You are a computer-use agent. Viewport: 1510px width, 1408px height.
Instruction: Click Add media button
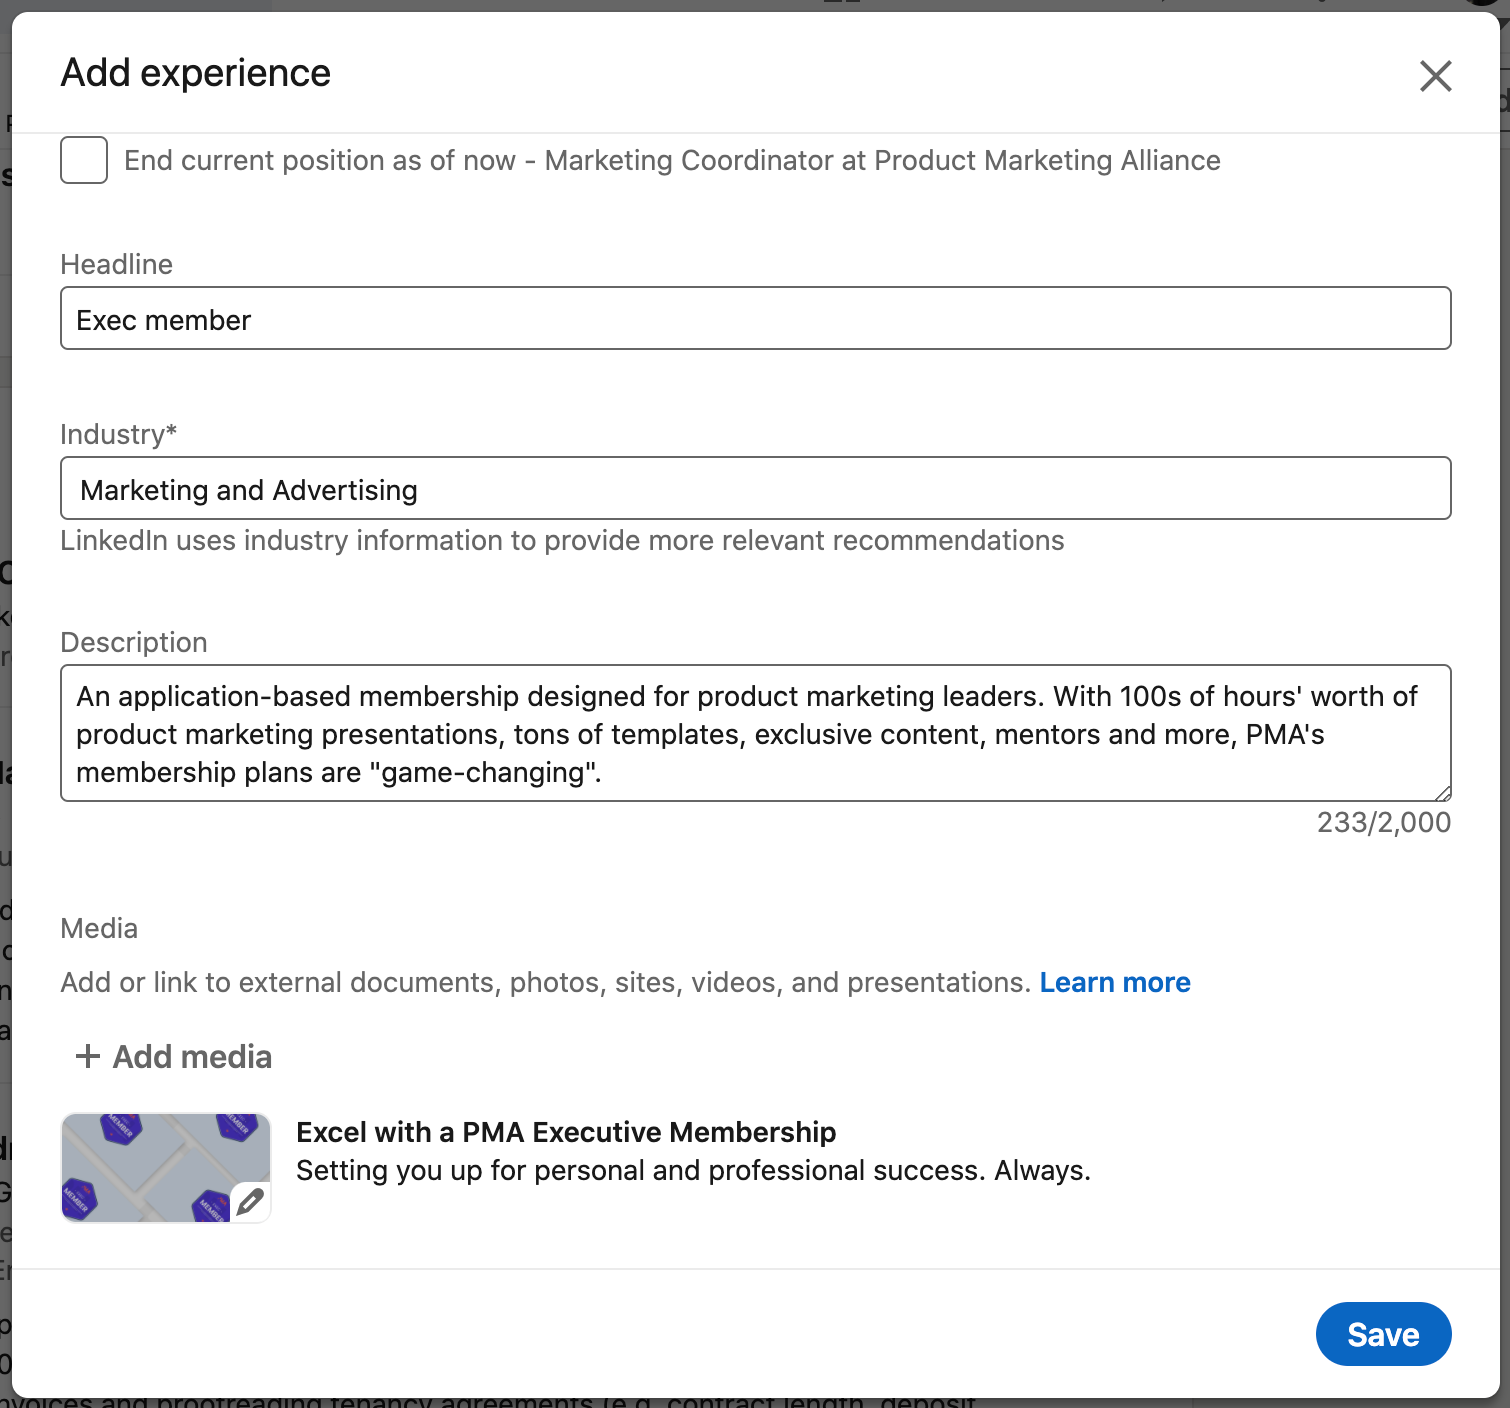tap(174, 1056)
